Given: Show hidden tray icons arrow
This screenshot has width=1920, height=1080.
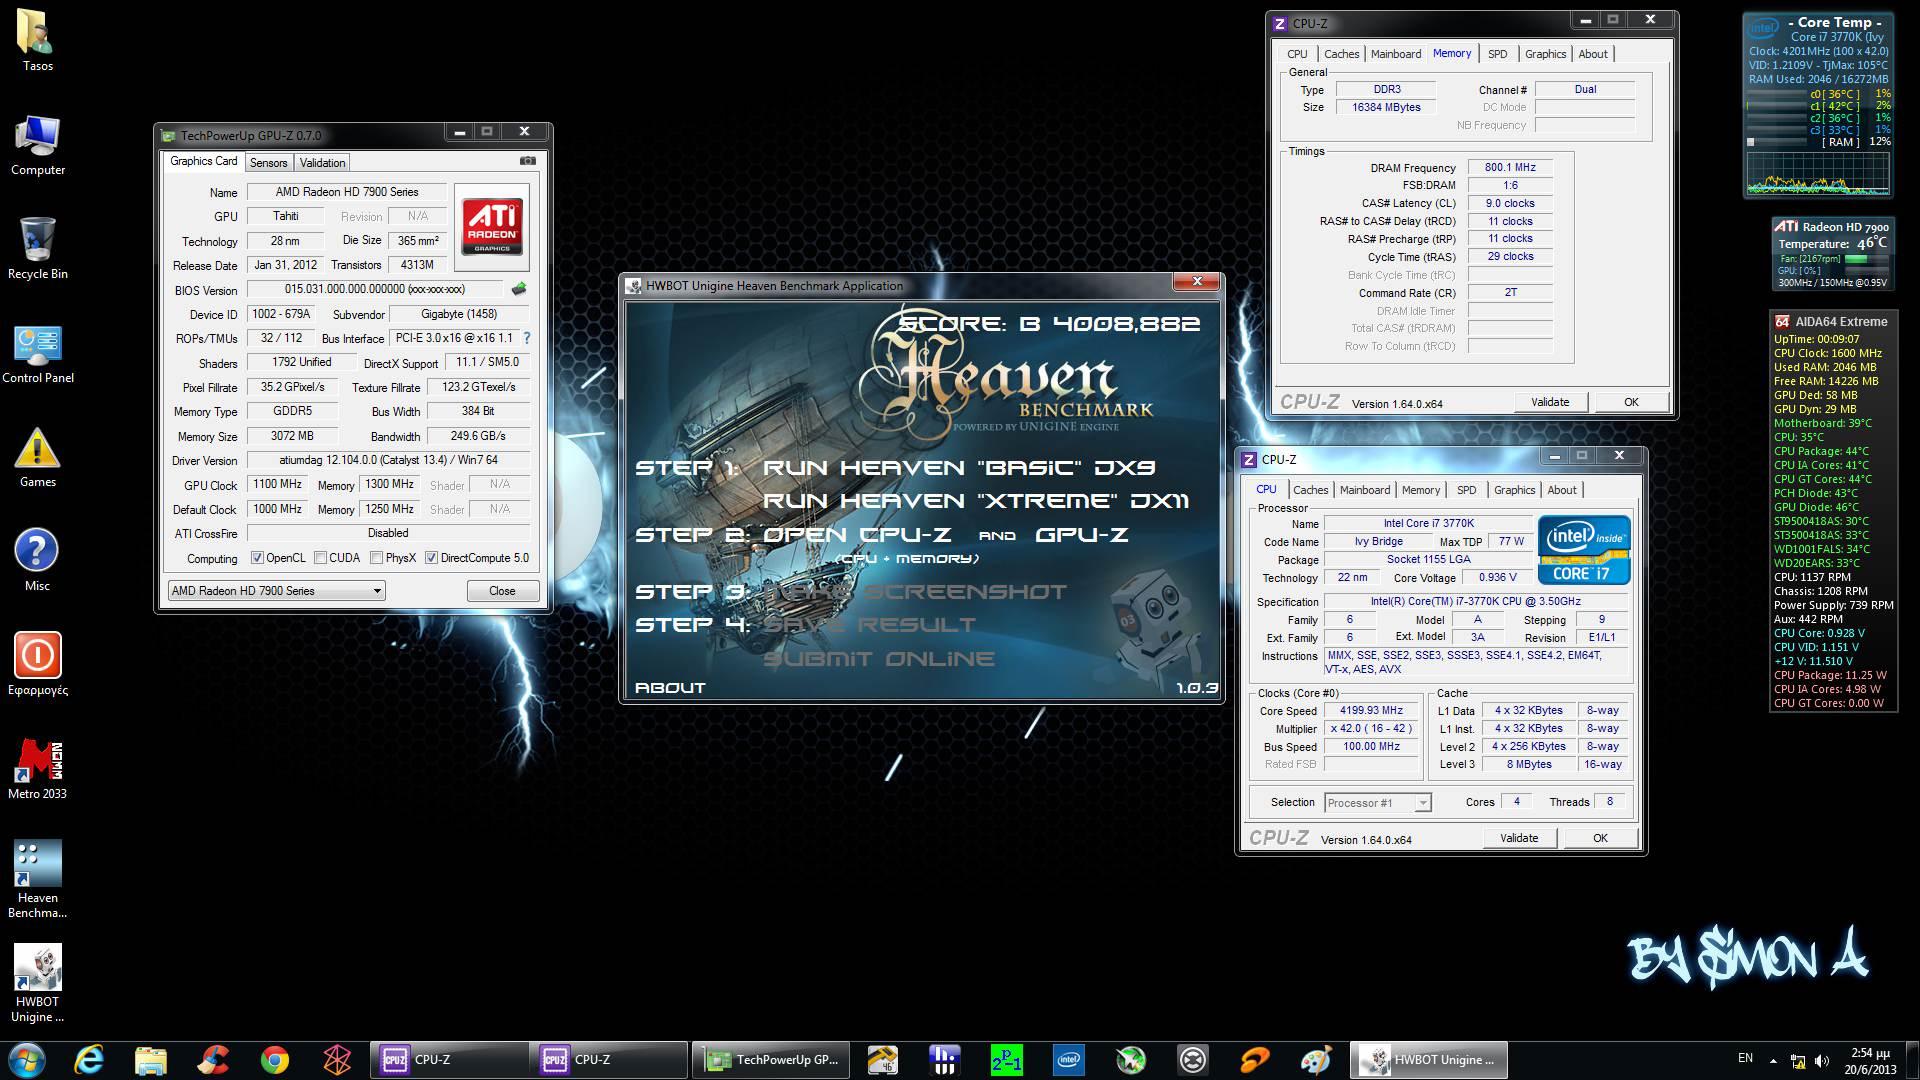Looking at the screenshot, I should pyautogui.click(x=1773, y=1060).
